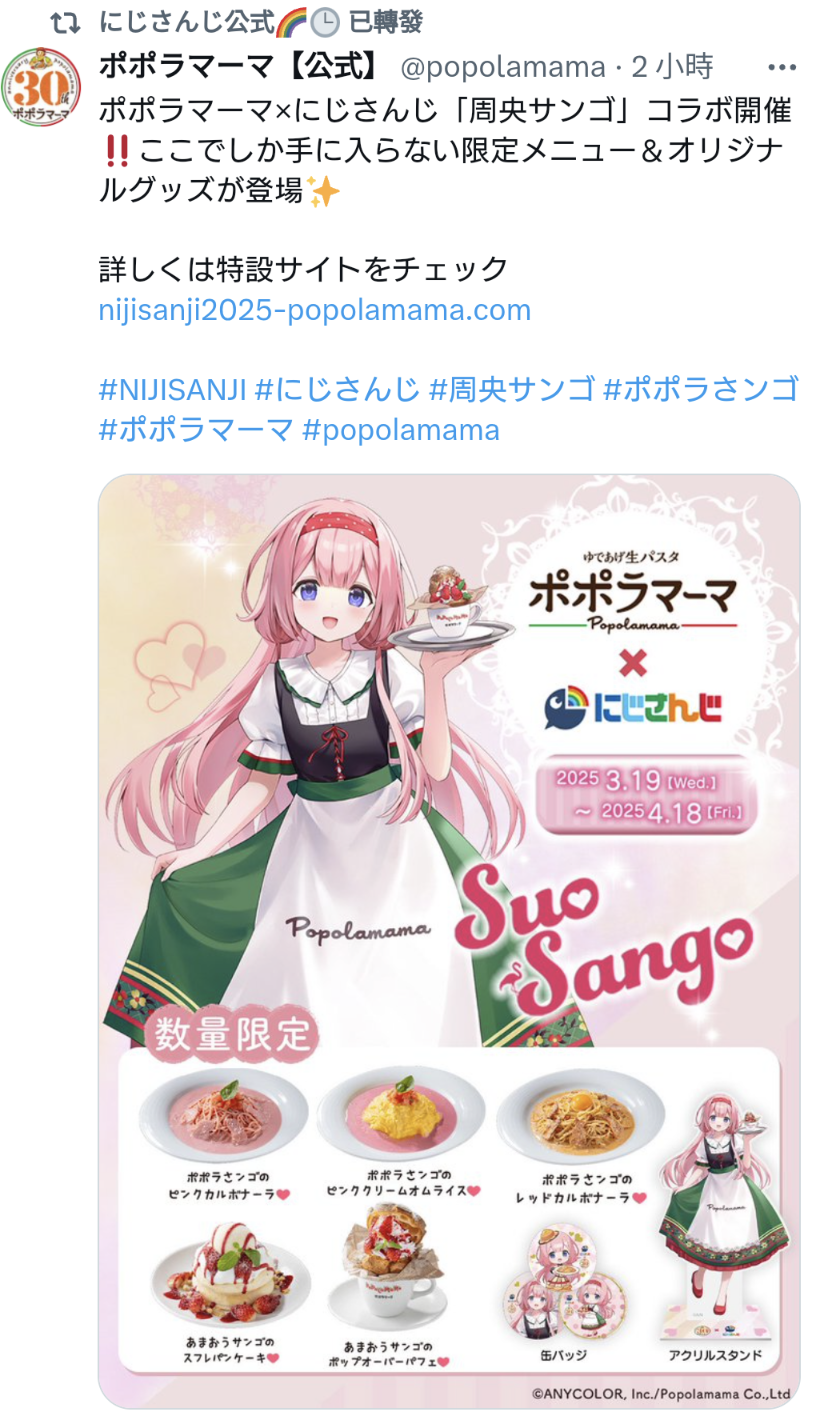
Task: Tap the にじさんじ logo in the poster
Action: click(x=633, y=707)
